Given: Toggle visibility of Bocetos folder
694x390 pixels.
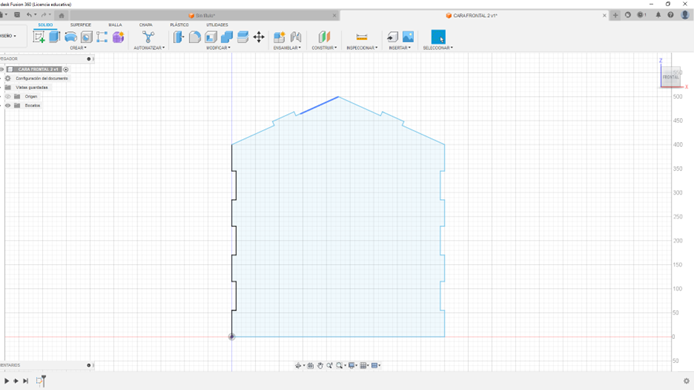Looking at the screenshot, I should [x=8, y=105].
